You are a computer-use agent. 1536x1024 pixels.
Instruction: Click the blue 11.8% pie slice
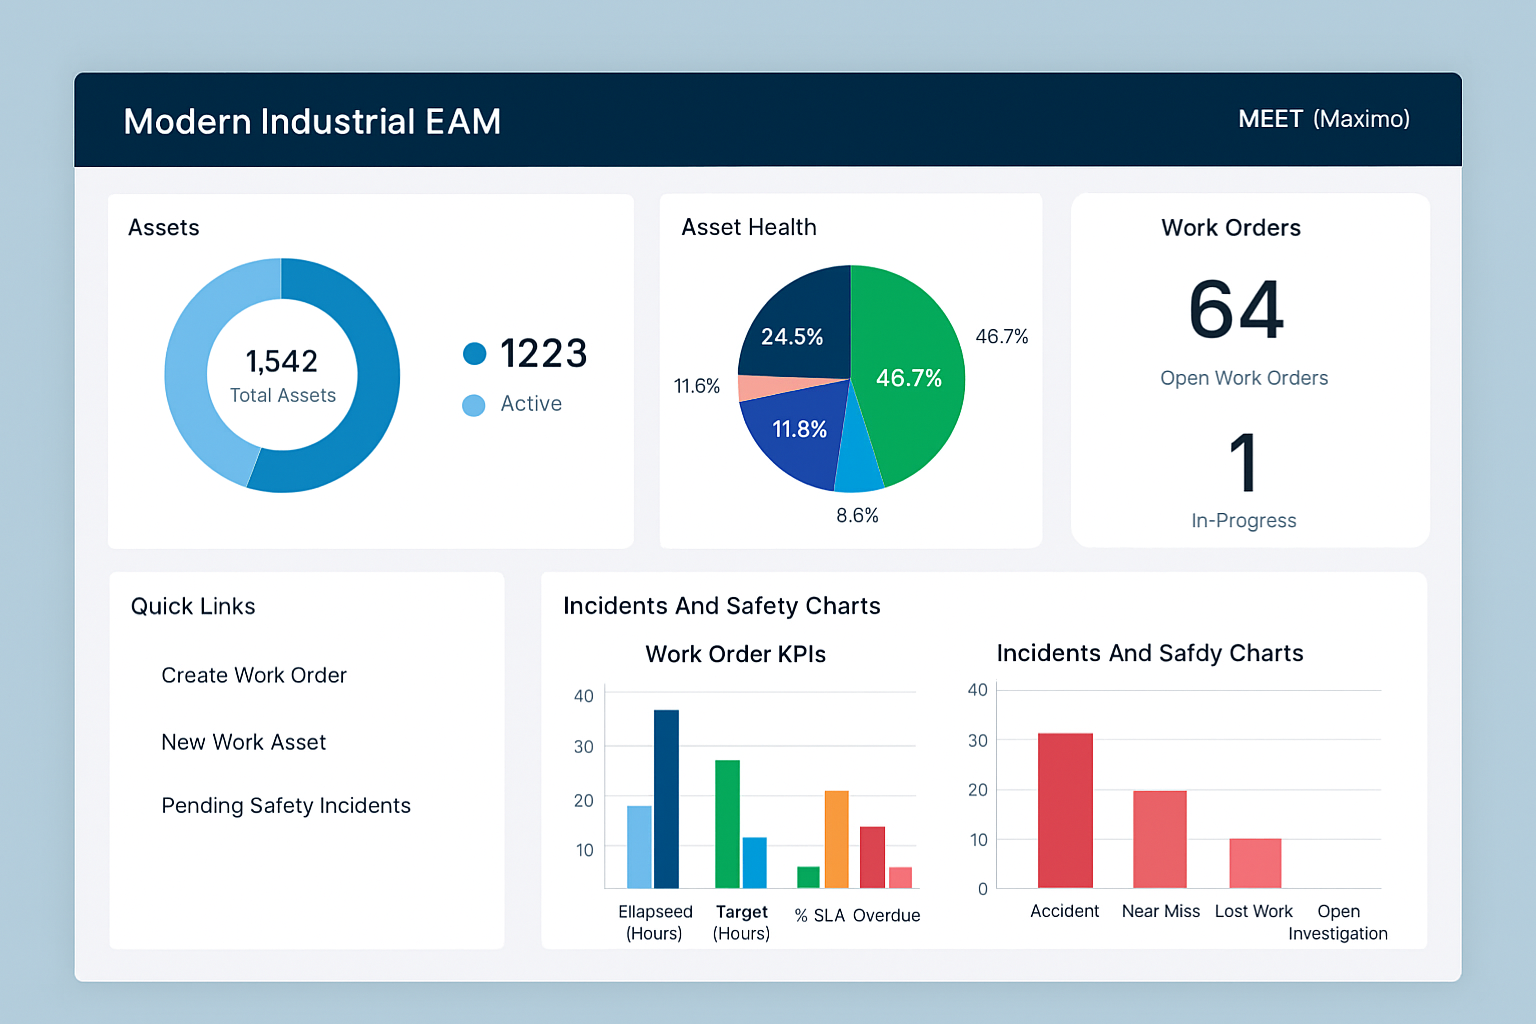[795, 435]
